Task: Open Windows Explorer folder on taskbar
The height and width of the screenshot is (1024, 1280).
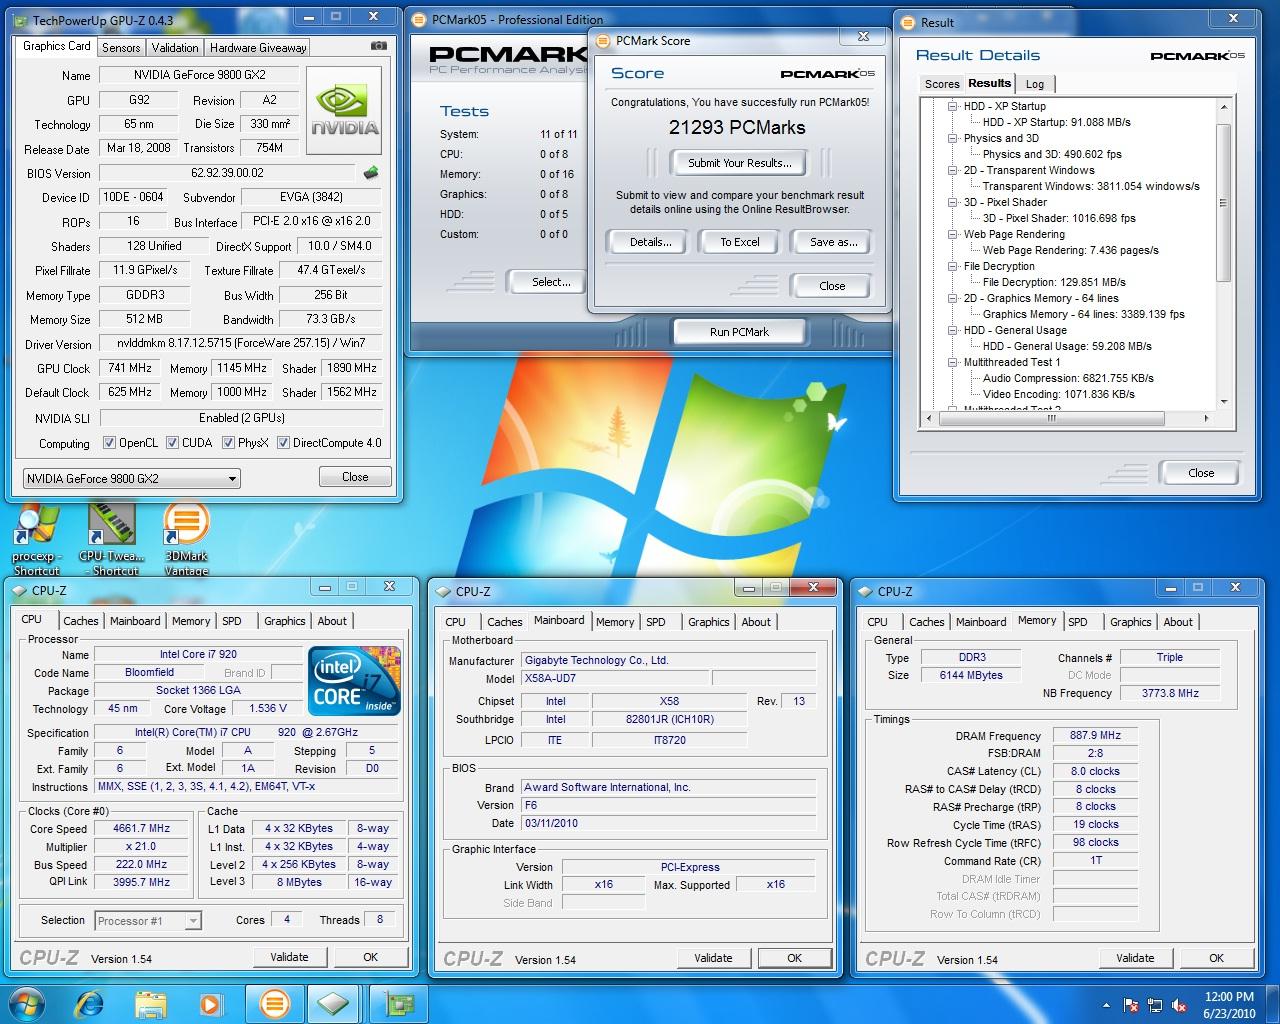Action: [150, 1003]
